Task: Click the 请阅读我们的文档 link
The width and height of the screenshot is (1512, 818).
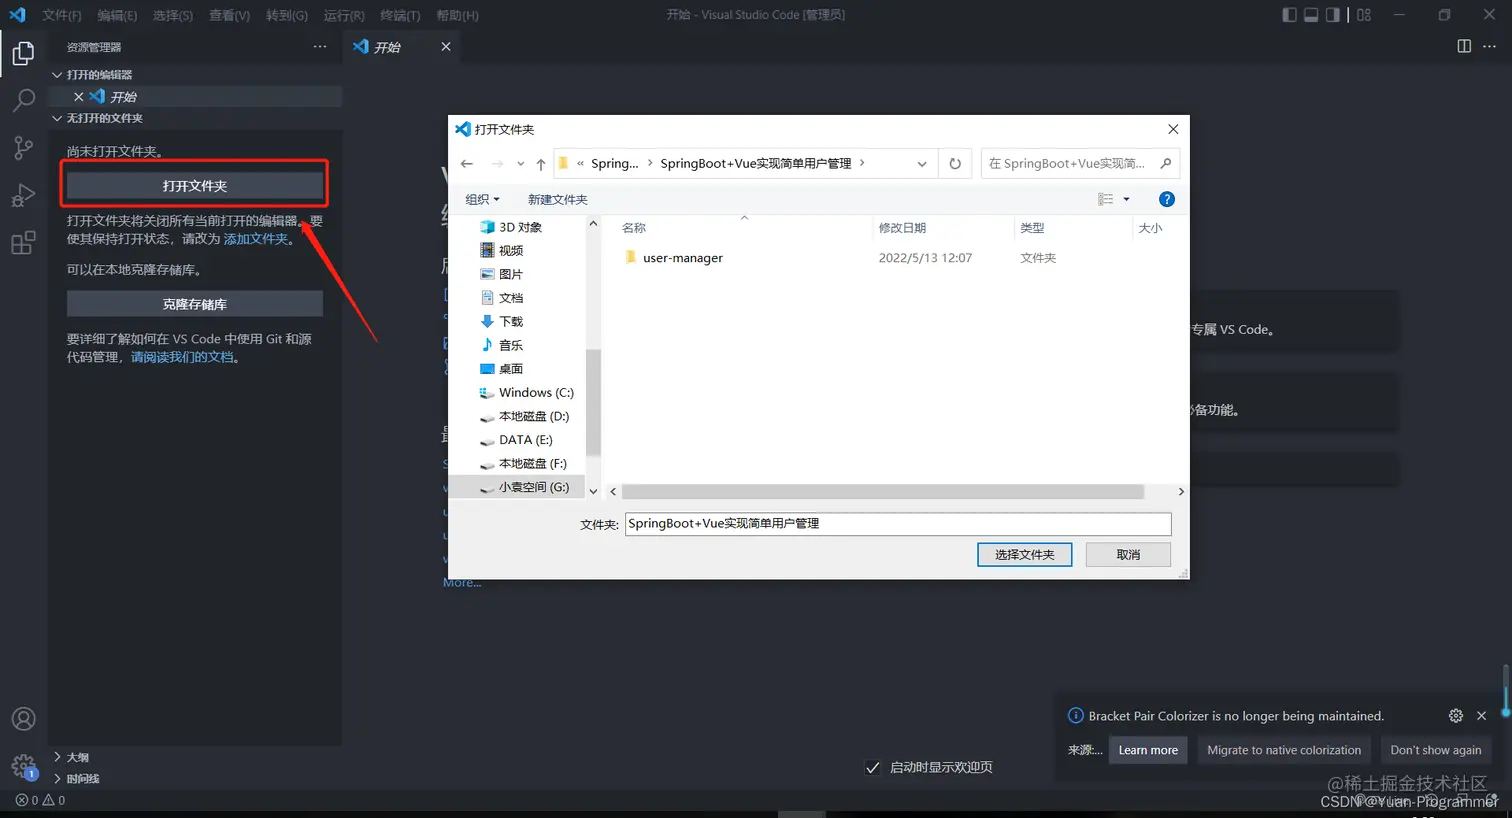Action: 182,357
